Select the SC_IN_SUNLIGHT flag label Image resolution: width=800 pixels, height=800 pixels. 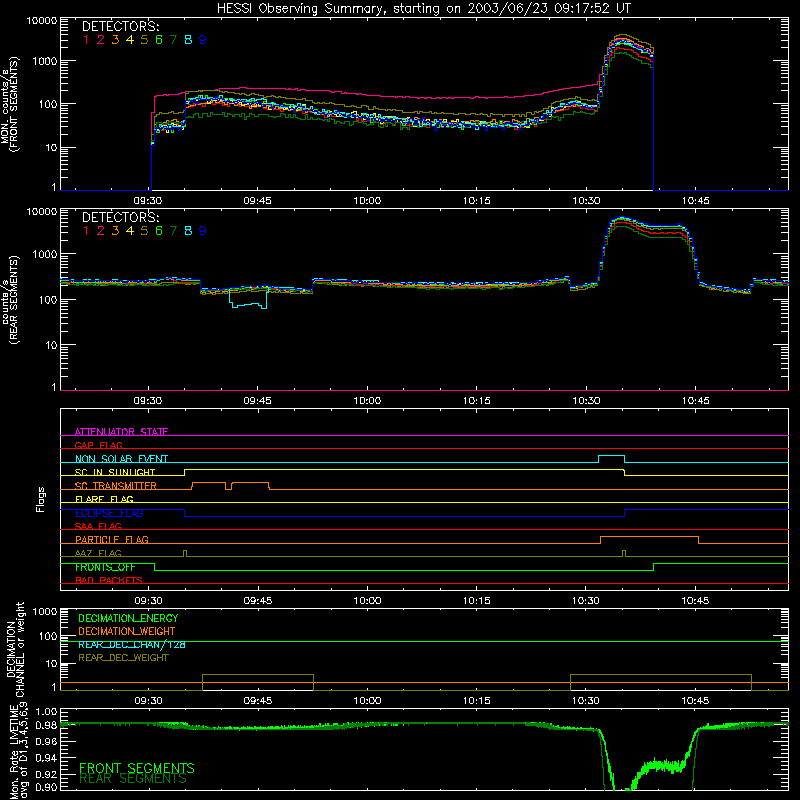click(115, 472)
